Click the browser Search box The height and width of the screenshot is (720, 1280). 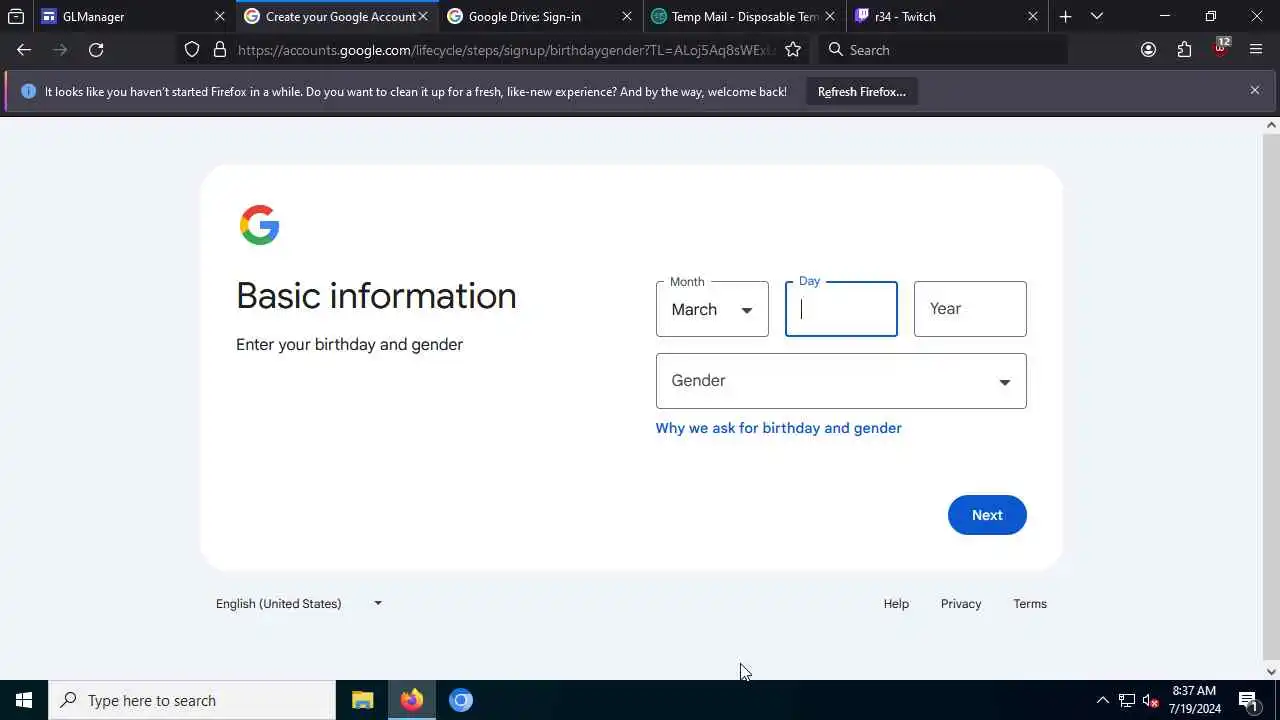943,50
